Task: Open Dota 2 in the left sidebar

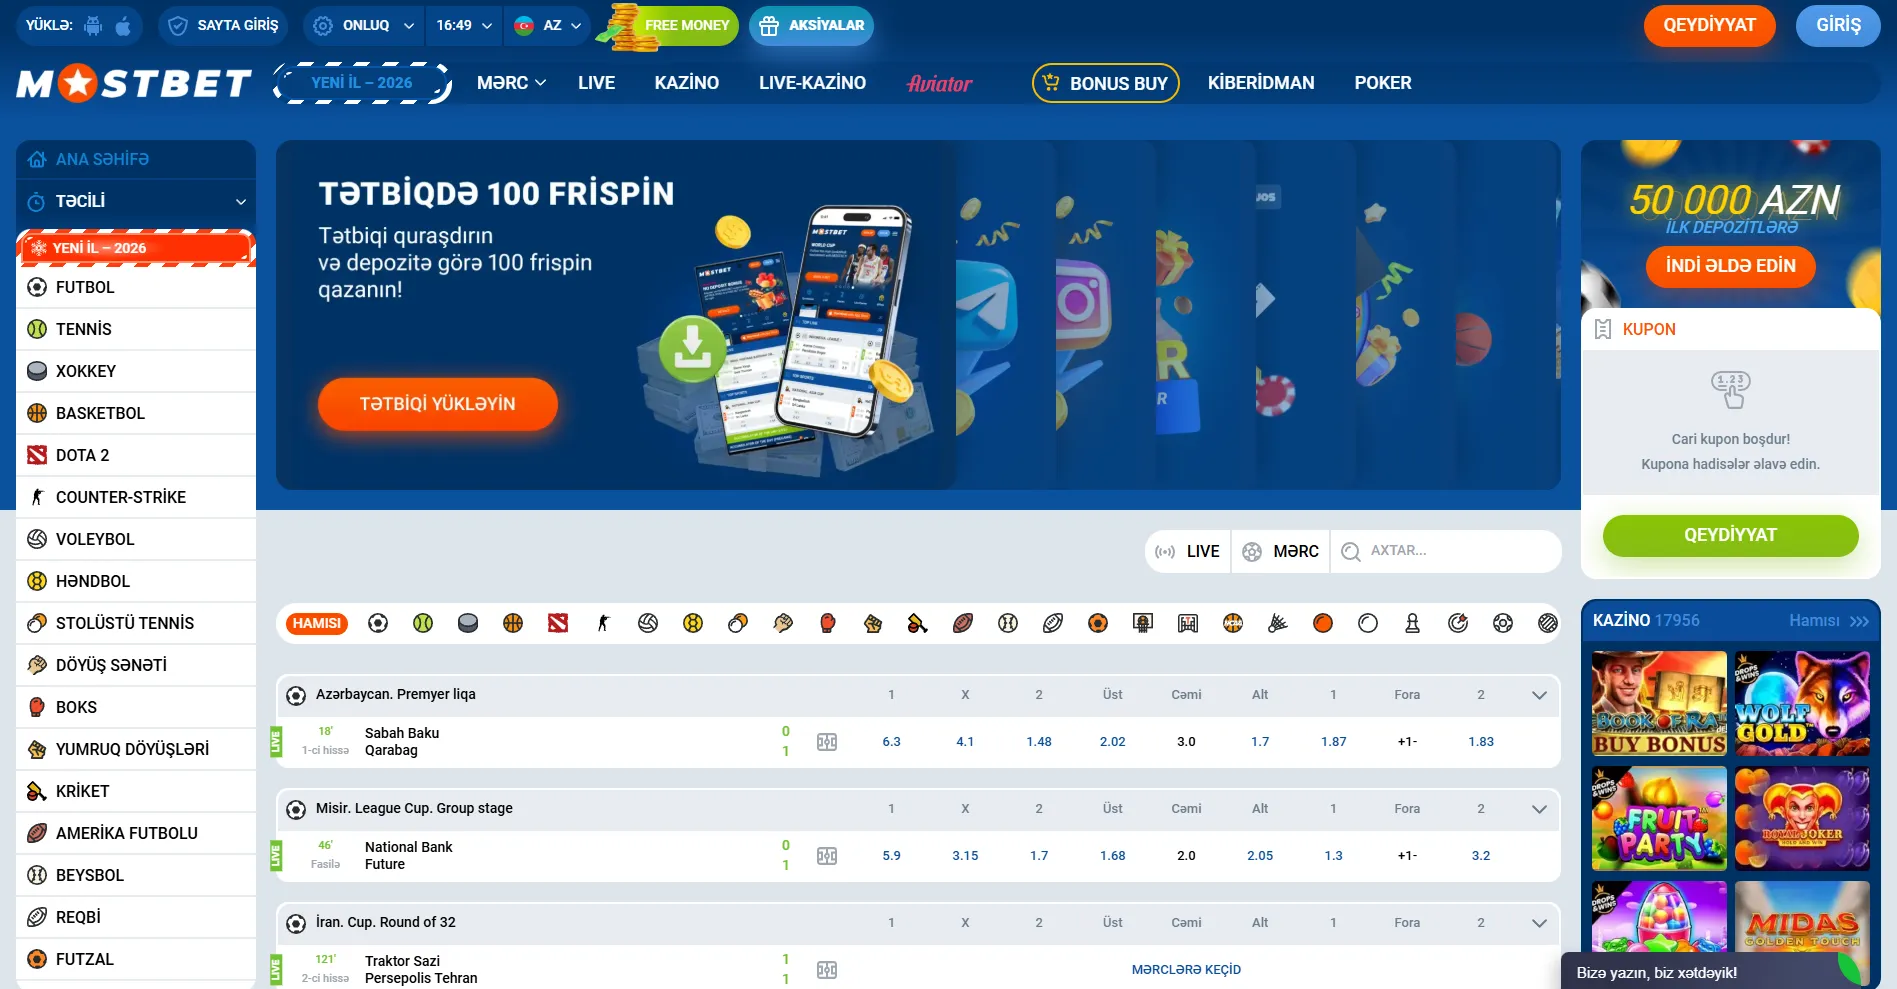Action: (136, 455)
